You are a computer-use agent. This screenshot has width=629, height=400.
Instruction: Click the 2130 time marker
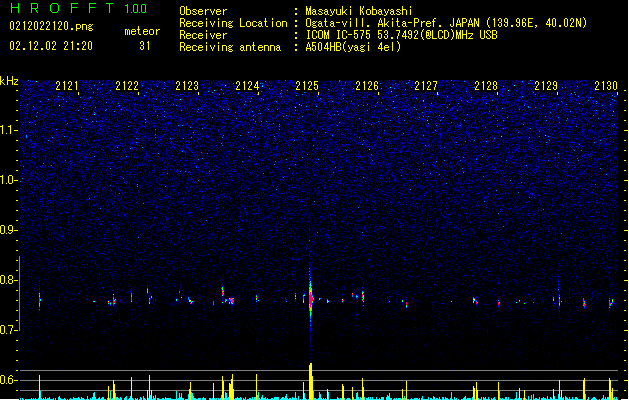[x=606, y=86]
